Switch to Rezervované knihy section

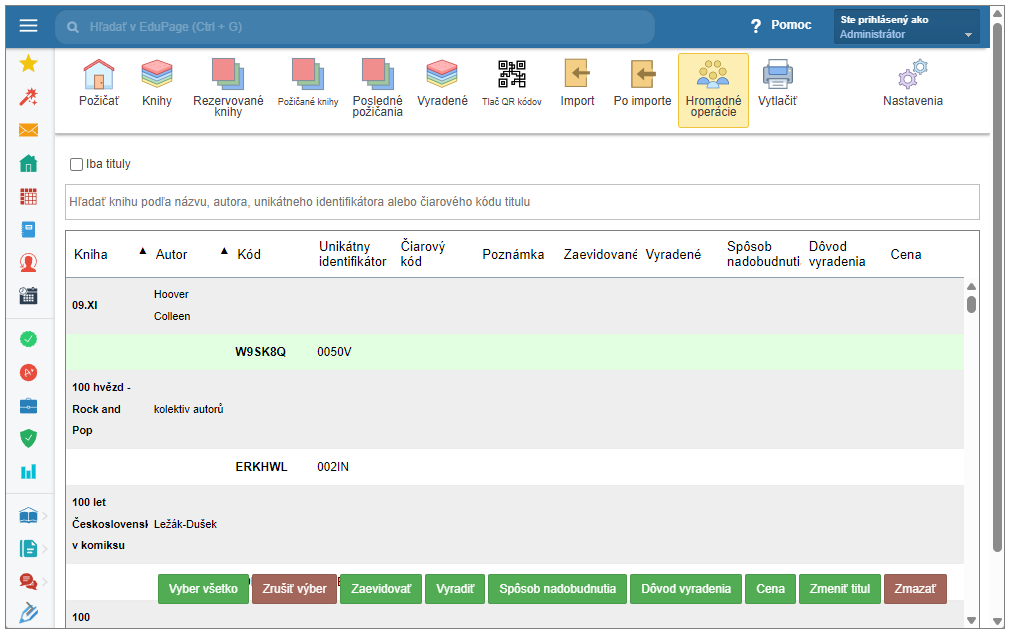228,75
